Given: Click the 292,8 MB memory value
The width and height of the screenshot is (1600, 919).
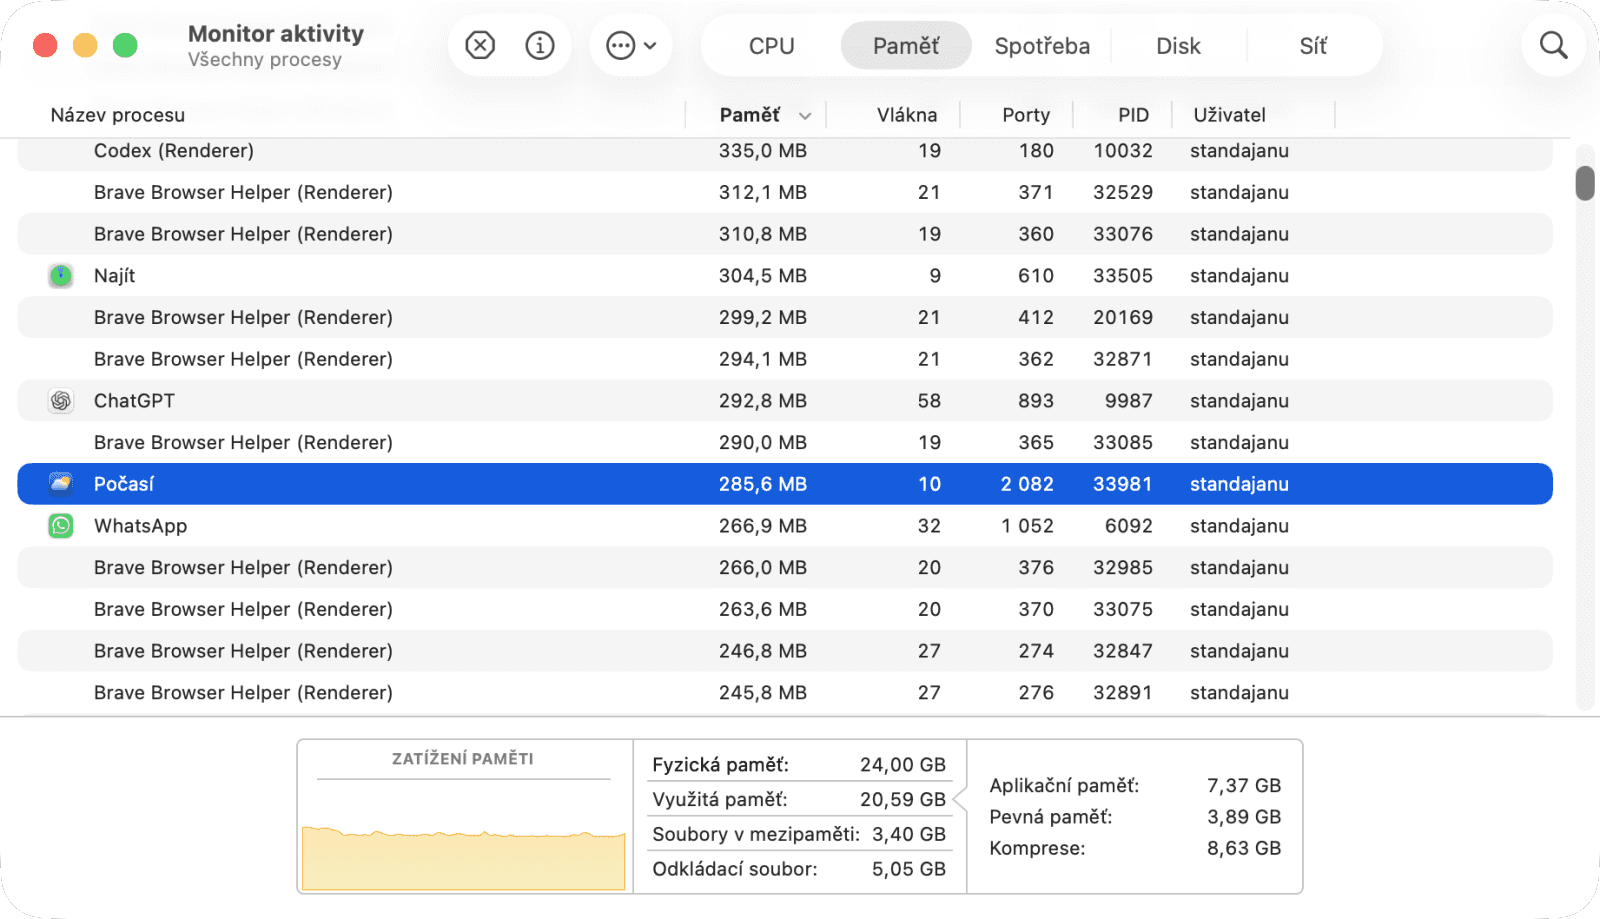Looking at the screenshot, I should tap(762, 401).
